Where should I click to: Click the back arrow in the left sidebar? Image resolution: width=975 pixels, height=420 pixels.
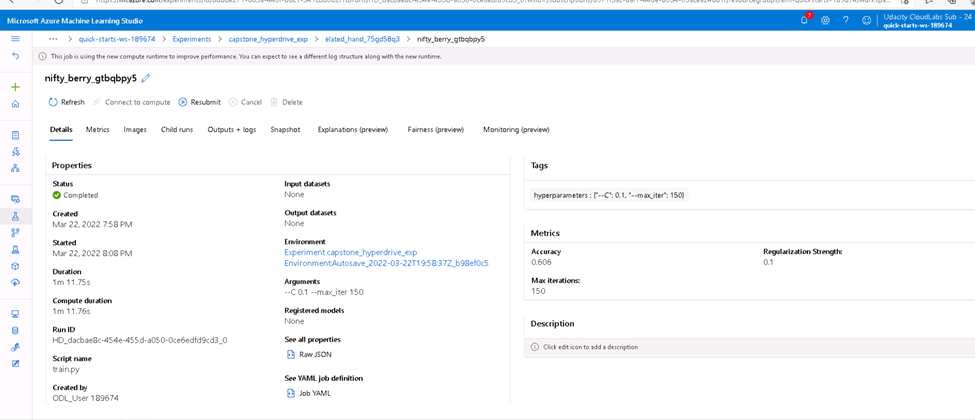[16, 55]
